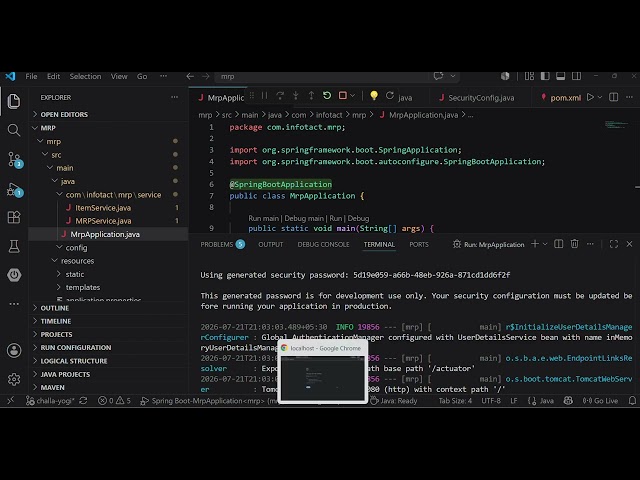Open the SecurityConfig.java editor tab

tap(477, 98)
